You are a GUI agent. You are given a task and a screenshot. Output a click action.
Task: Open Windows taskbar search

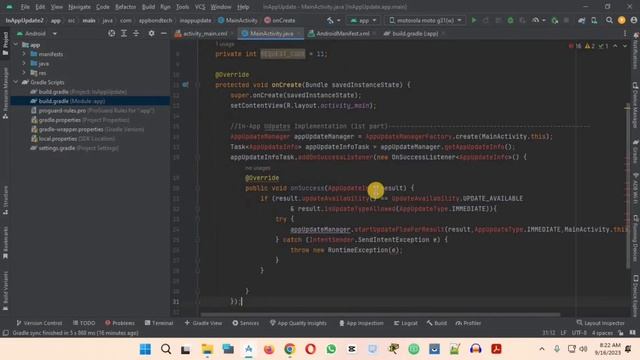[166, 349]
